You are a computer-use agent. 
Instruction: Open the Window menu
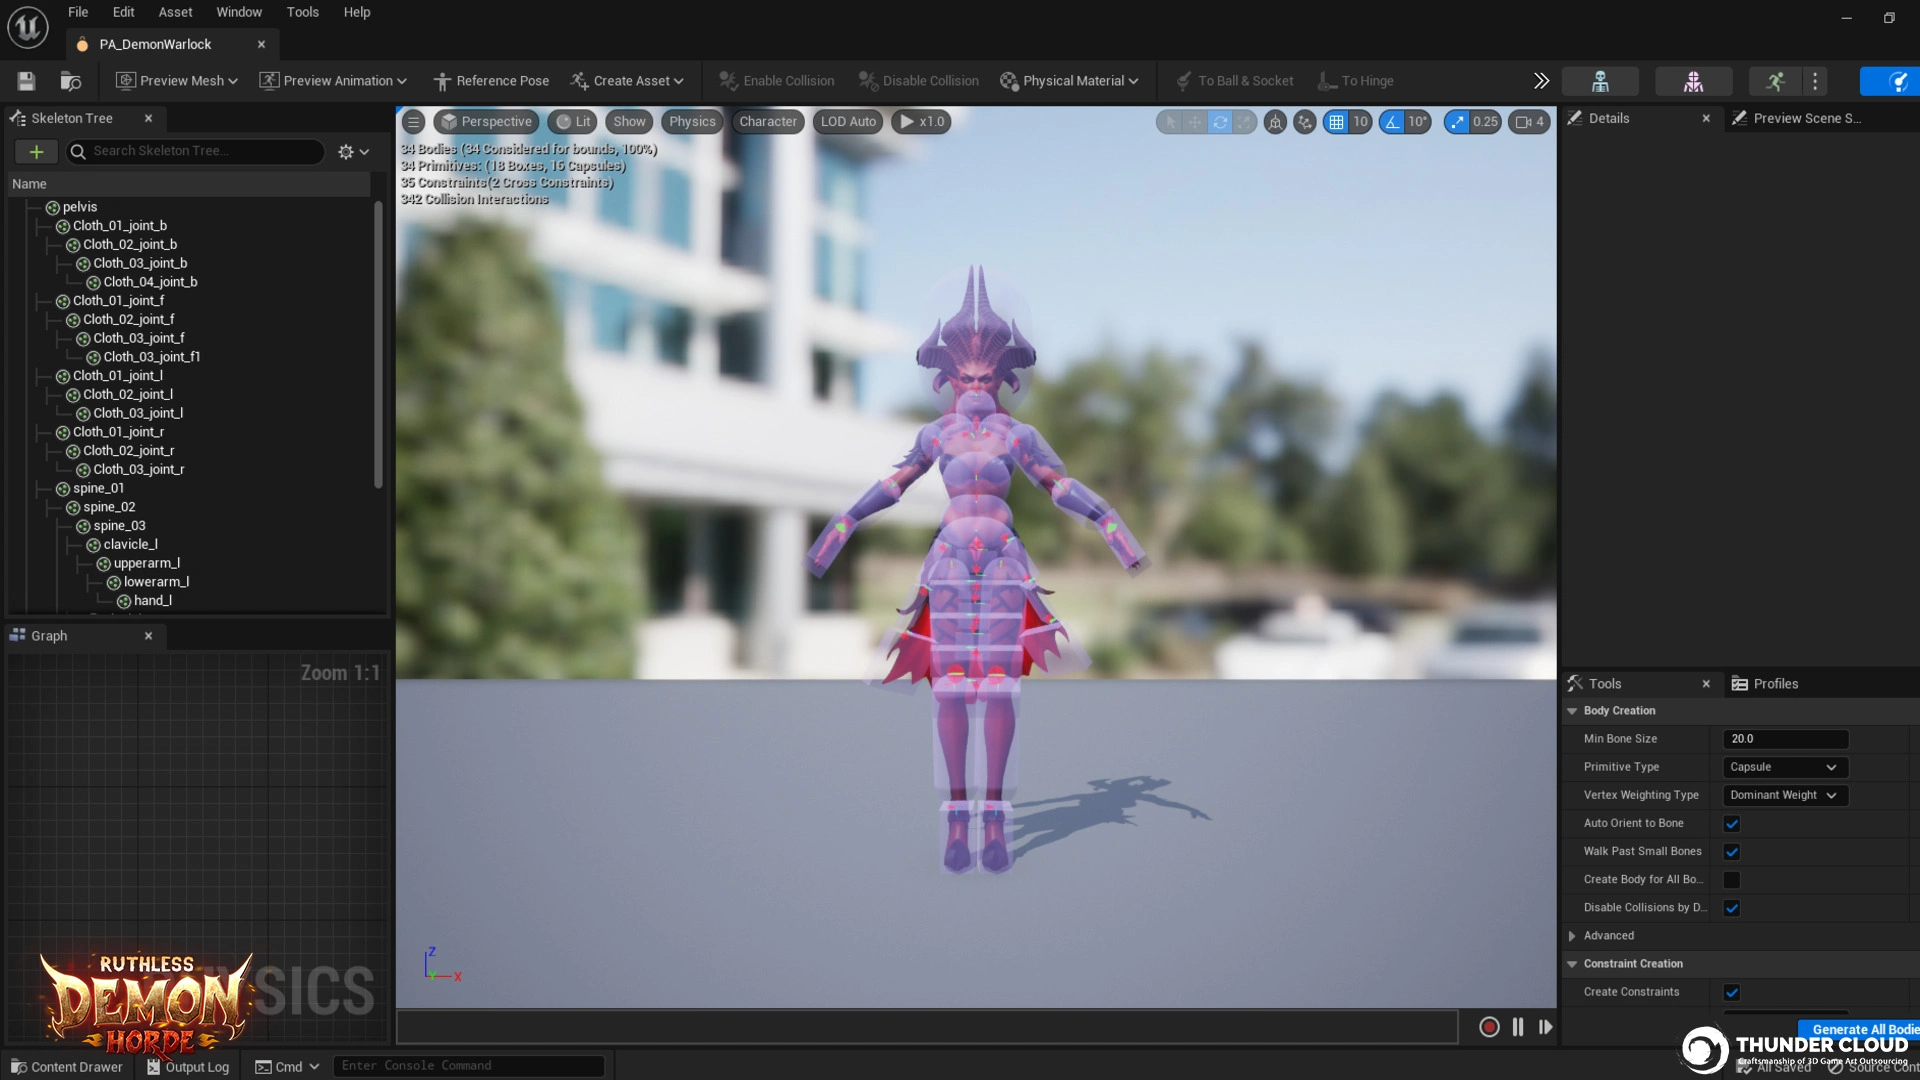[239, 12]
